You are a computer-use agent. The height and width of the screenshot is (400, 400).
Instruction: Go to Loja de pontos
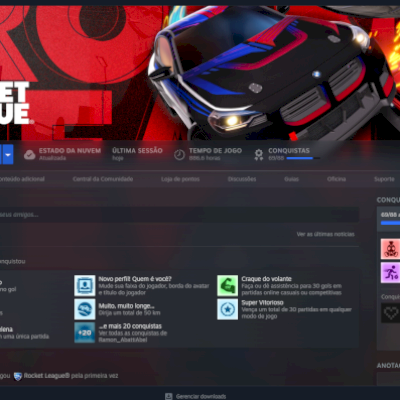point(180,179)
